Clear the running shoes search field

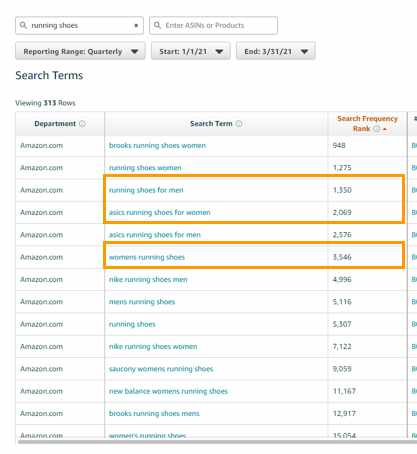click(x=136, y=26)
